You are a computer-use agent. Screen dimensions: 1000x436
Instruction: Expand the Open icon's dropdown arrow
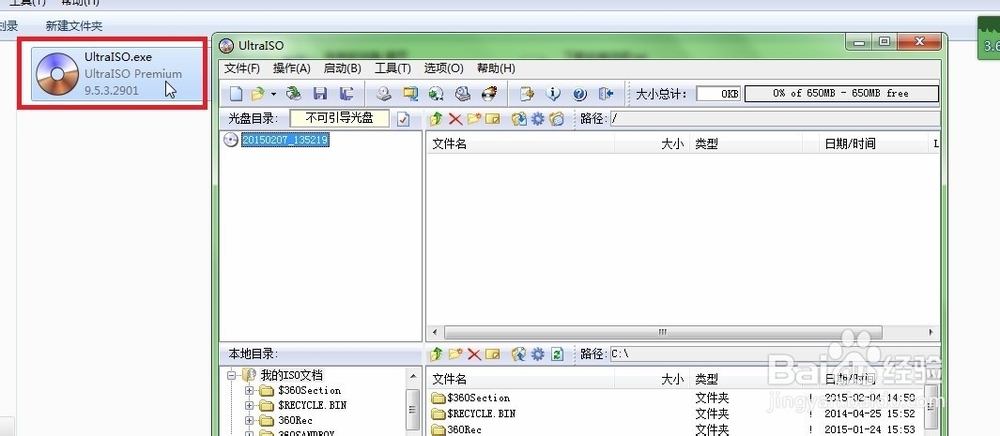pos(273,94)
